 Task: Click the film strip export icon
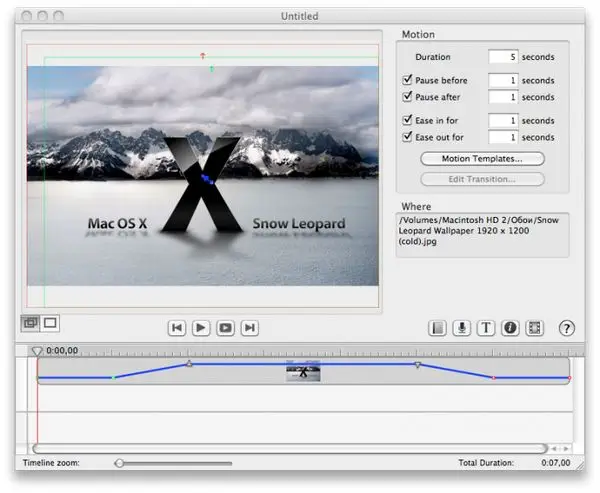tap(535, 328)
